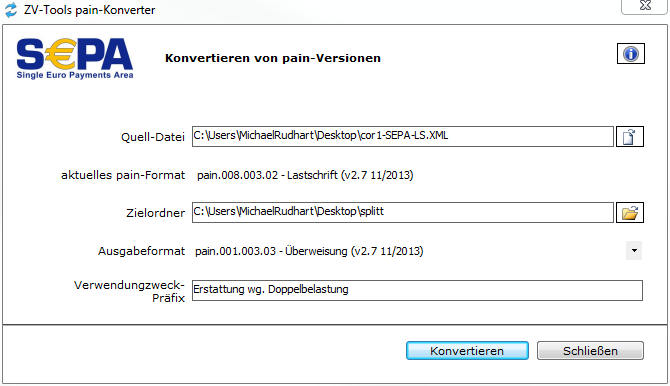Click the pain.008.003.02 Lastschrift format text

click(305, 175)
